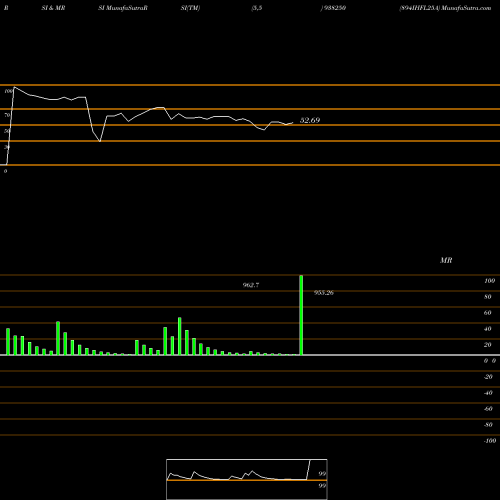
Task: Click the RSI value label 52.69
Action: click(x=310, y=120)
